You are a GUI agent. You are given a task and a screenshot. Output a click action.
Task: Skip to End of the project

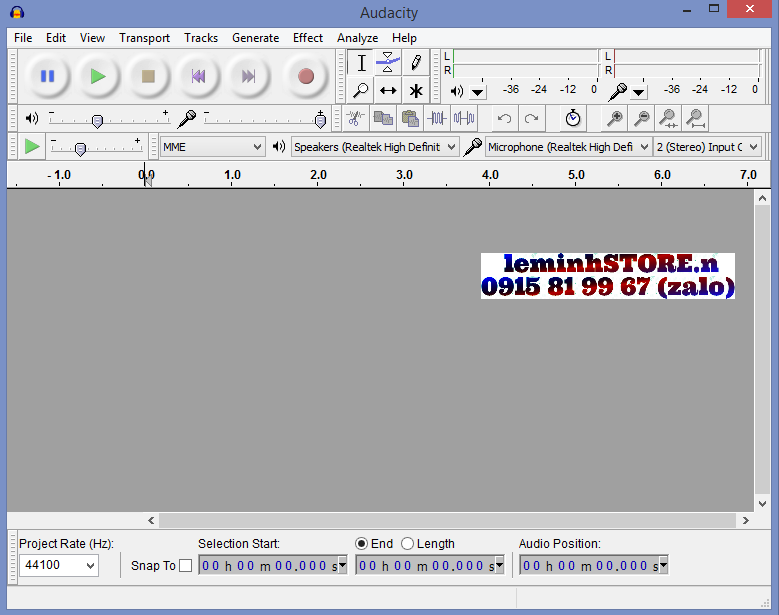pyautogui.click(x=248, y=77)
